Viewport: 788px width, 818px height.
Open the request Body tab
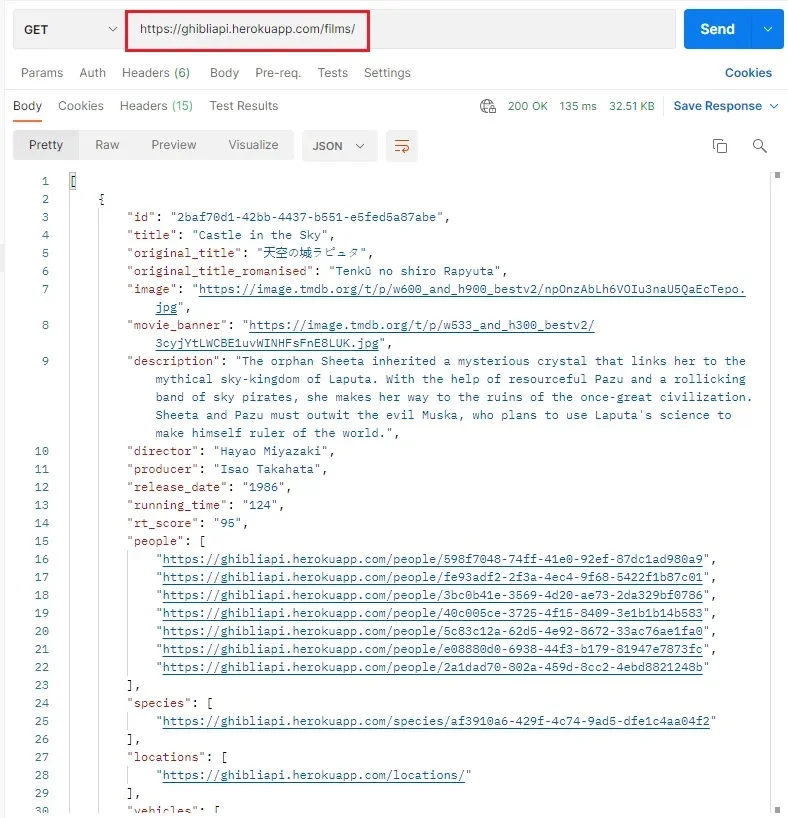click(224, 73)
